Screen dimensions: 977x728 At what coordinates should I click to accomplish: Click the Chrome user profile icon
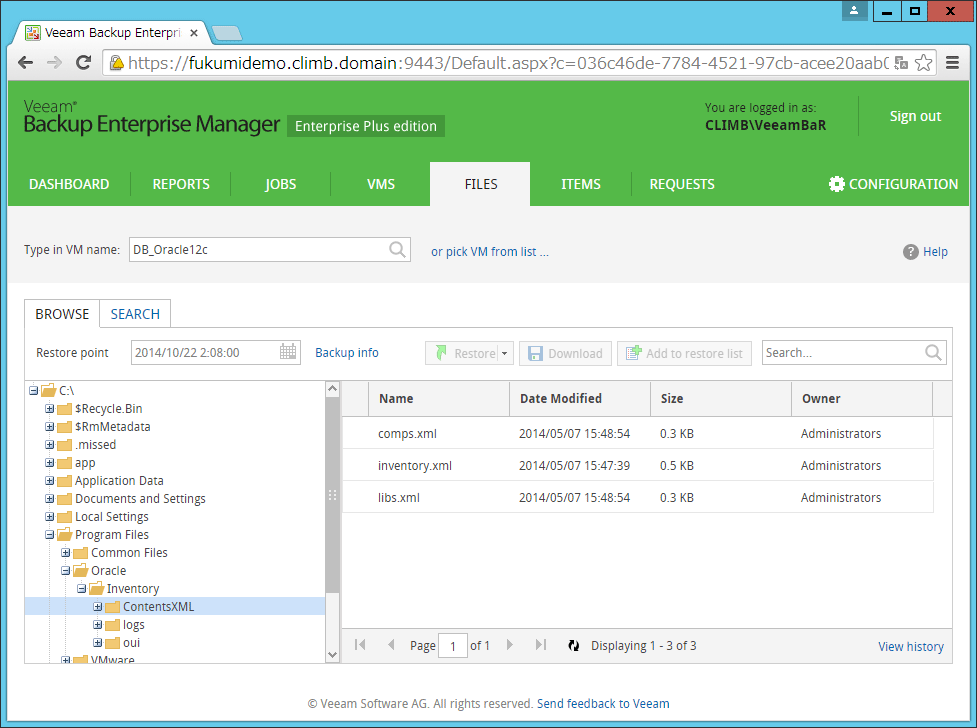tap(854, 11)
